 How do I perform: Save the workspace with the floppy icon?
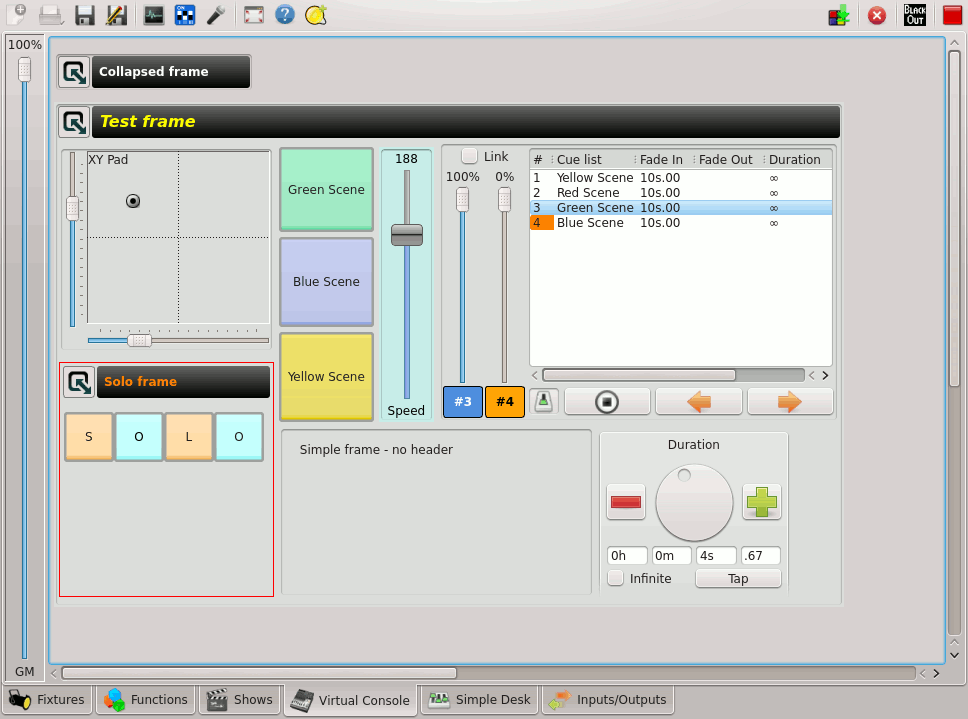tap(85, 15)
